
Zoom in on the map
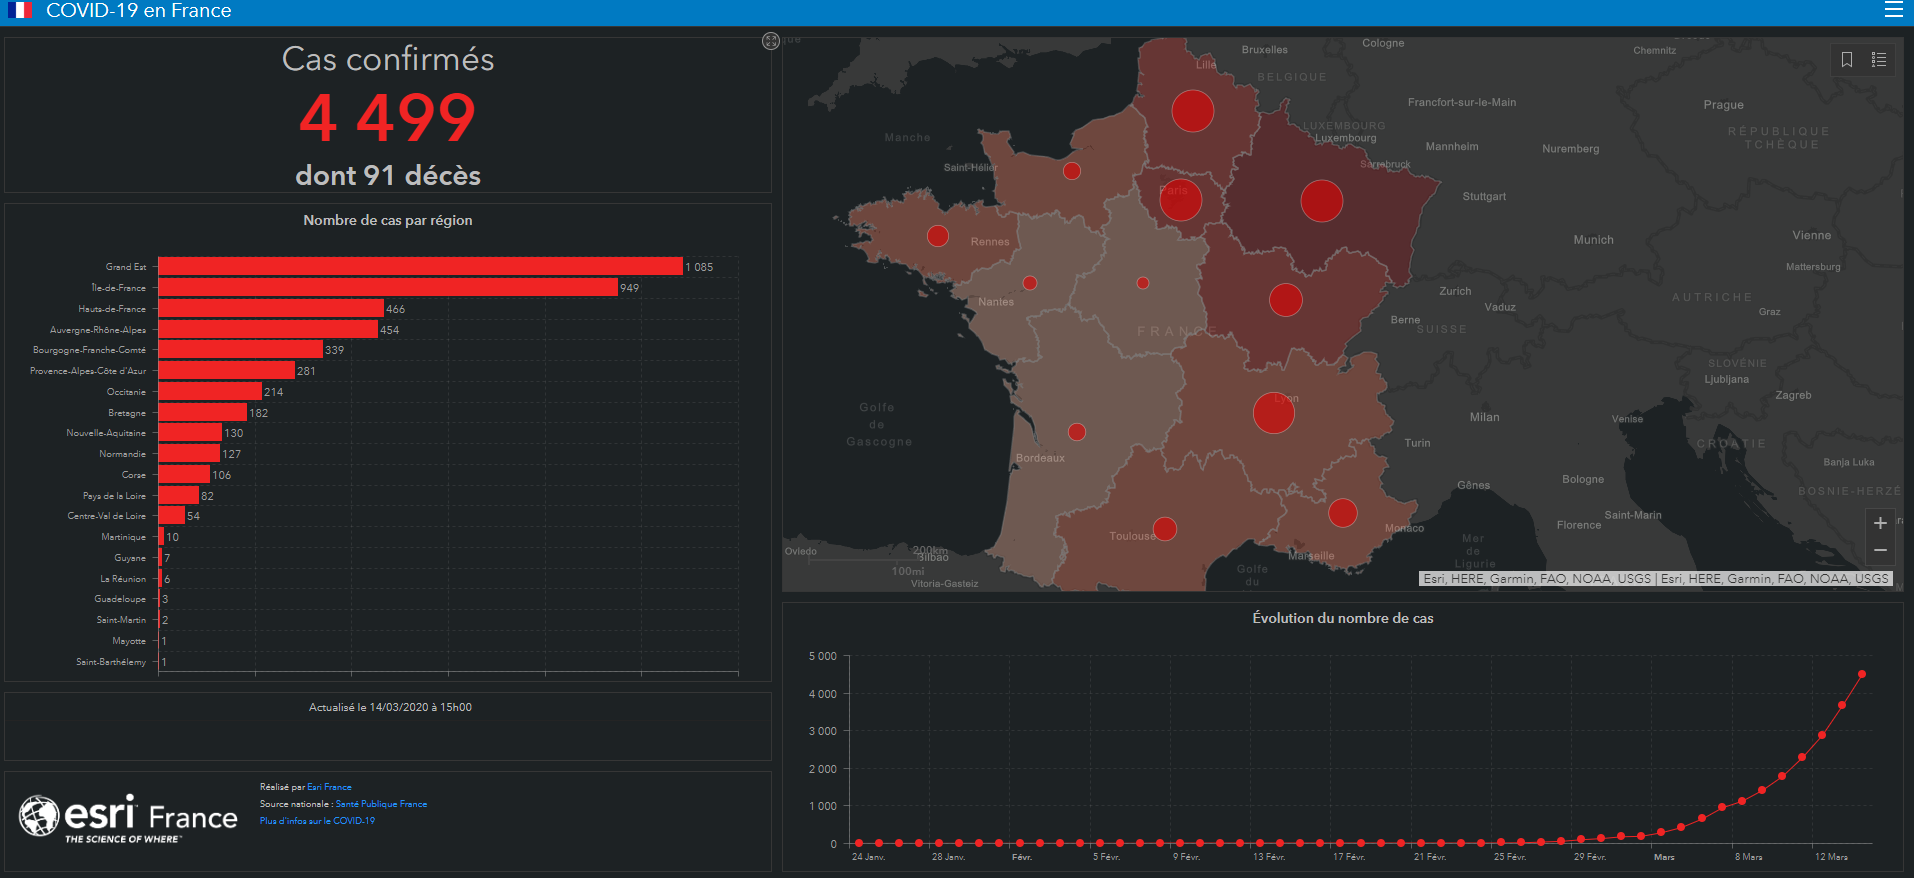[x=1880, y=523]
